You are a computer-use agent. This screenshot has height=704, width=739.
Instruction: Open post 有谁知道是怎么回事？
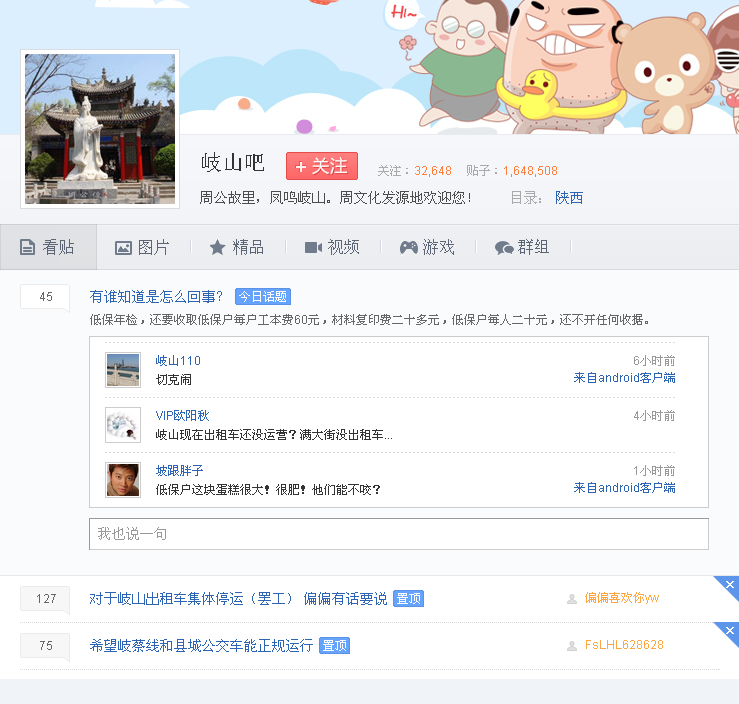pyautogui.click(x=156, y=296)
